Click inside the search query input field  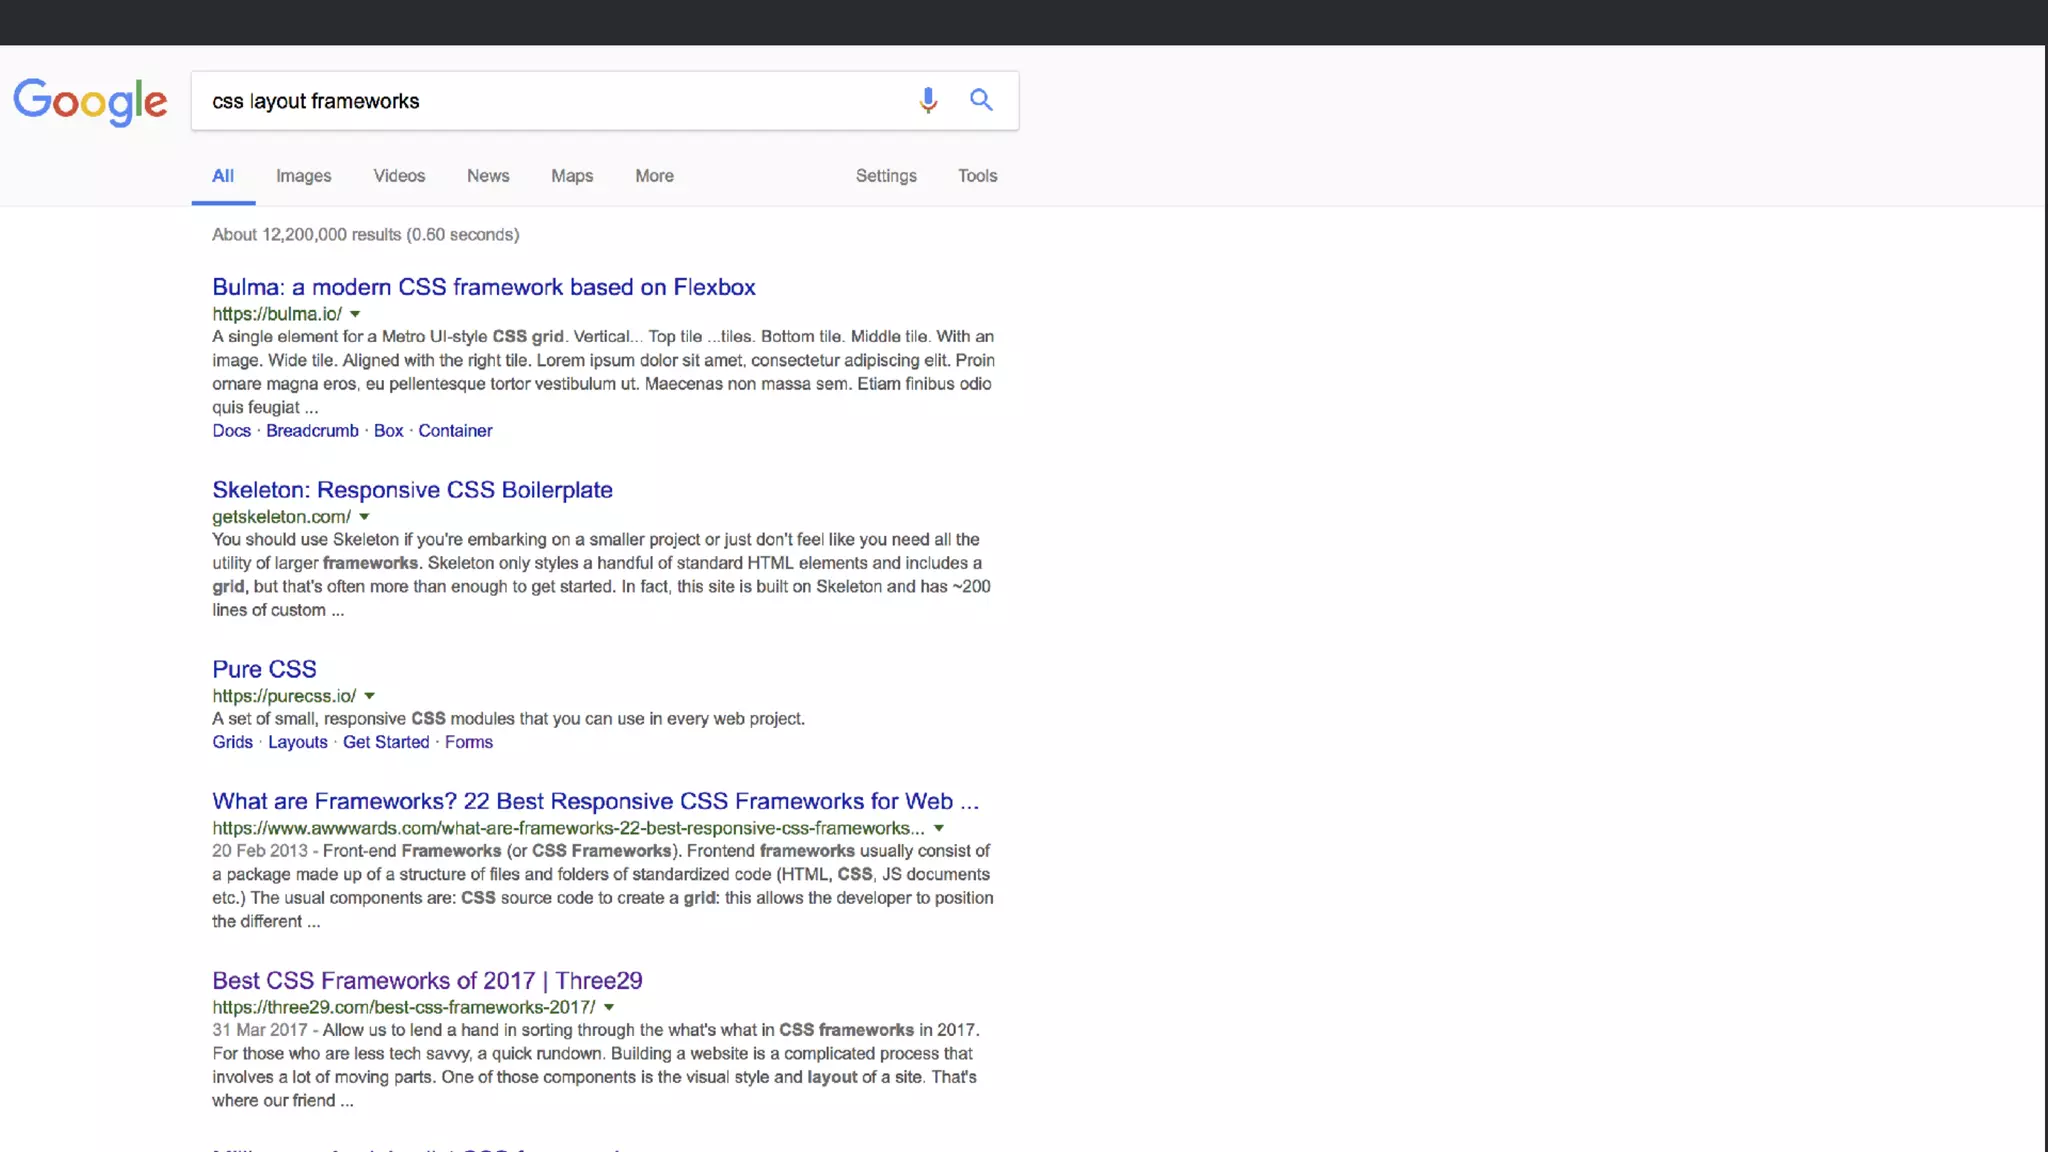(550, 101)
